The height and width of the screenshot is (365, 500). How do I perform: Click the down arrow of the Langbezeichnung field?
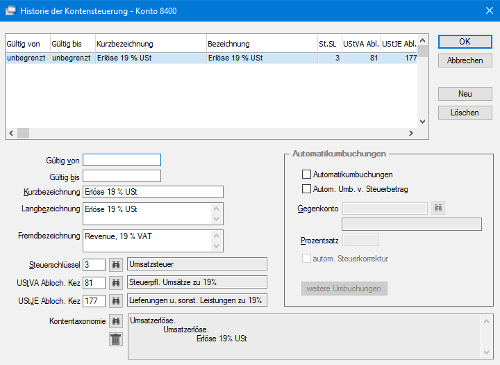[216, 219]
